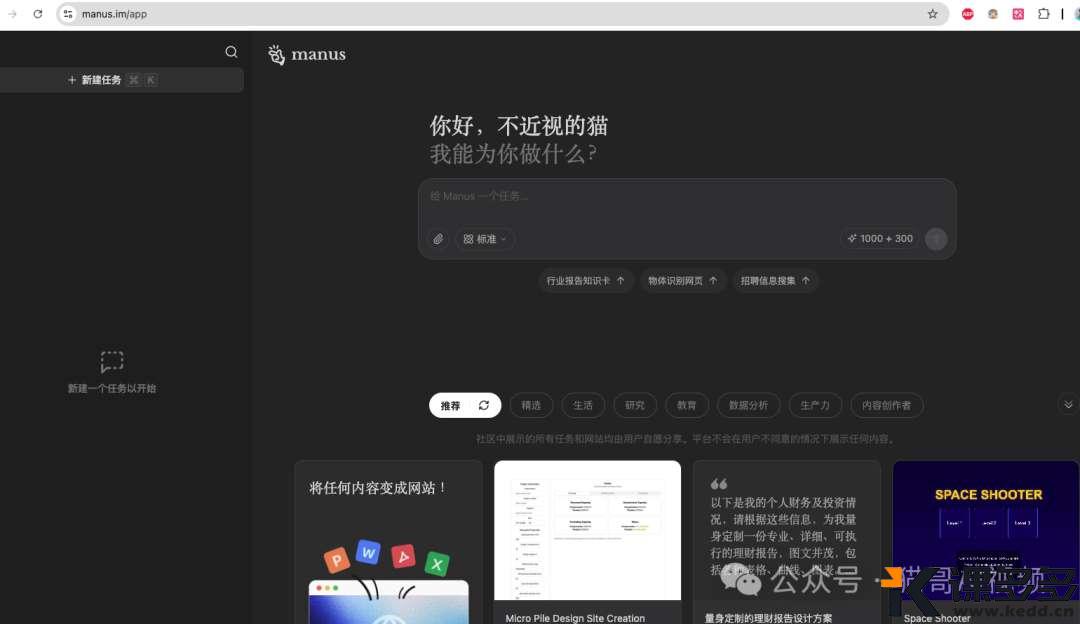Switch to the 内容创作者 tab
This screenshot has width=1080, height=624.
(x=886, y=405)
